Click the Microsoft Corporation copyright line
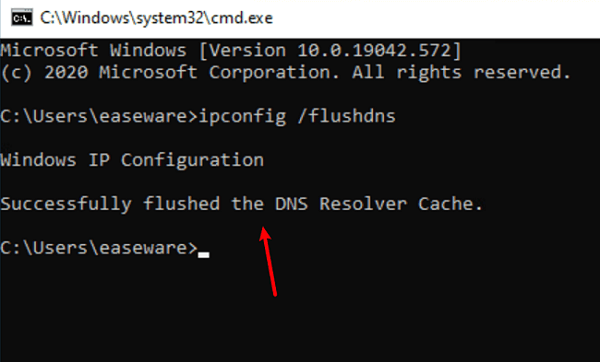This screenshot has width=600, height=362. [x=286, y=72]
